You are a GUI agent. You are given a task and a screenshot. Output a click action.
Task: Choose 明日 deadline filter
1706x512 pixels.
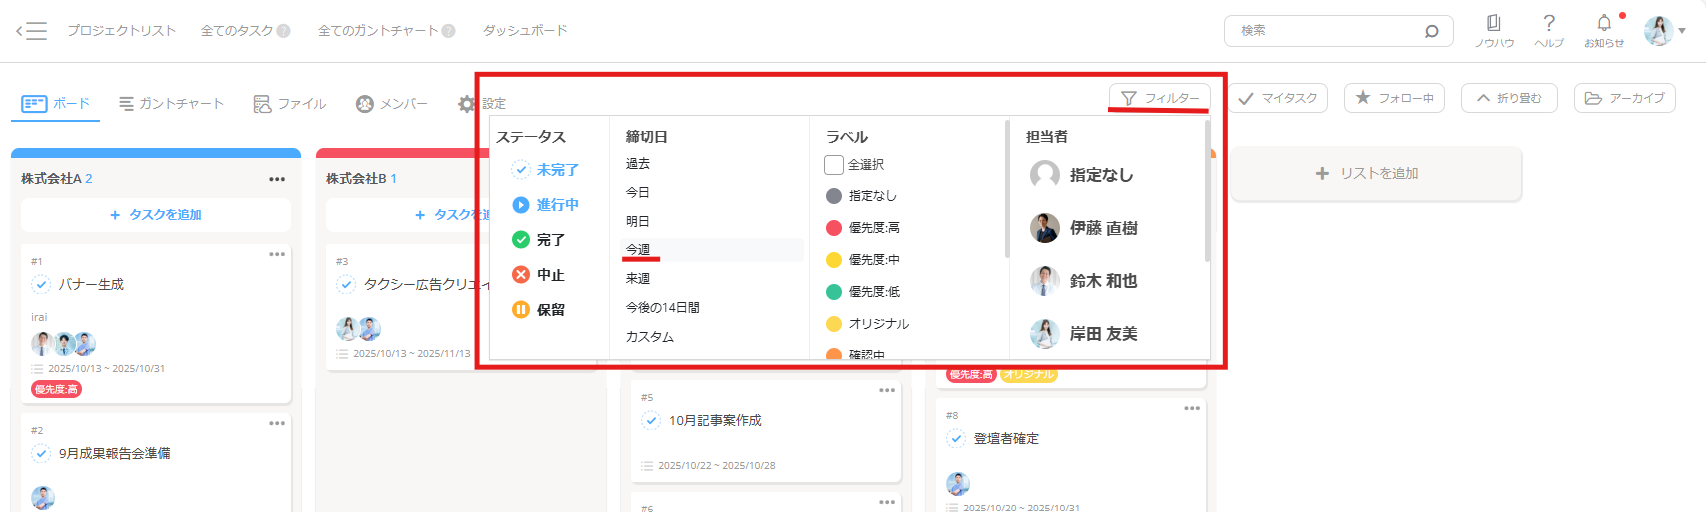638,221
